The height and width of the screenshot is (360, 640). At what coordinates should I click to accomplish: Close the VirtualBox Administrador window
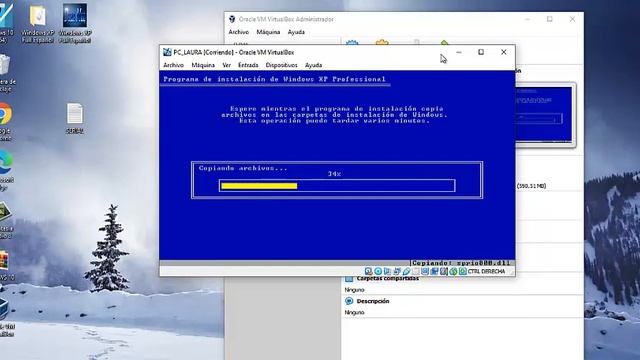572,19
